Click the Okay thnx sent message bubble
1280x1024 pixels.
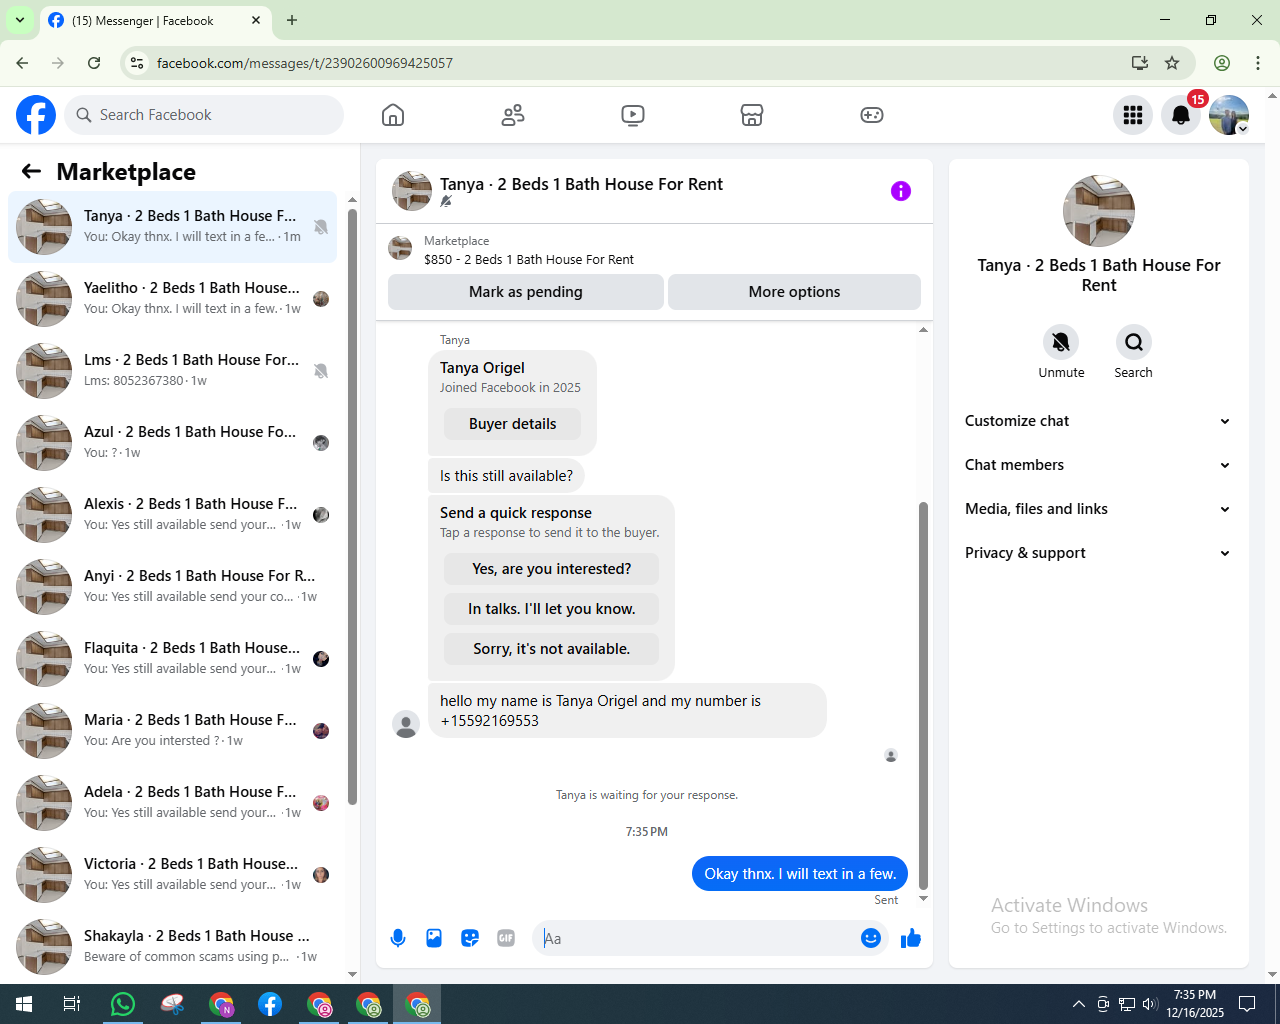pyautogui.click(x=800, y=874)
